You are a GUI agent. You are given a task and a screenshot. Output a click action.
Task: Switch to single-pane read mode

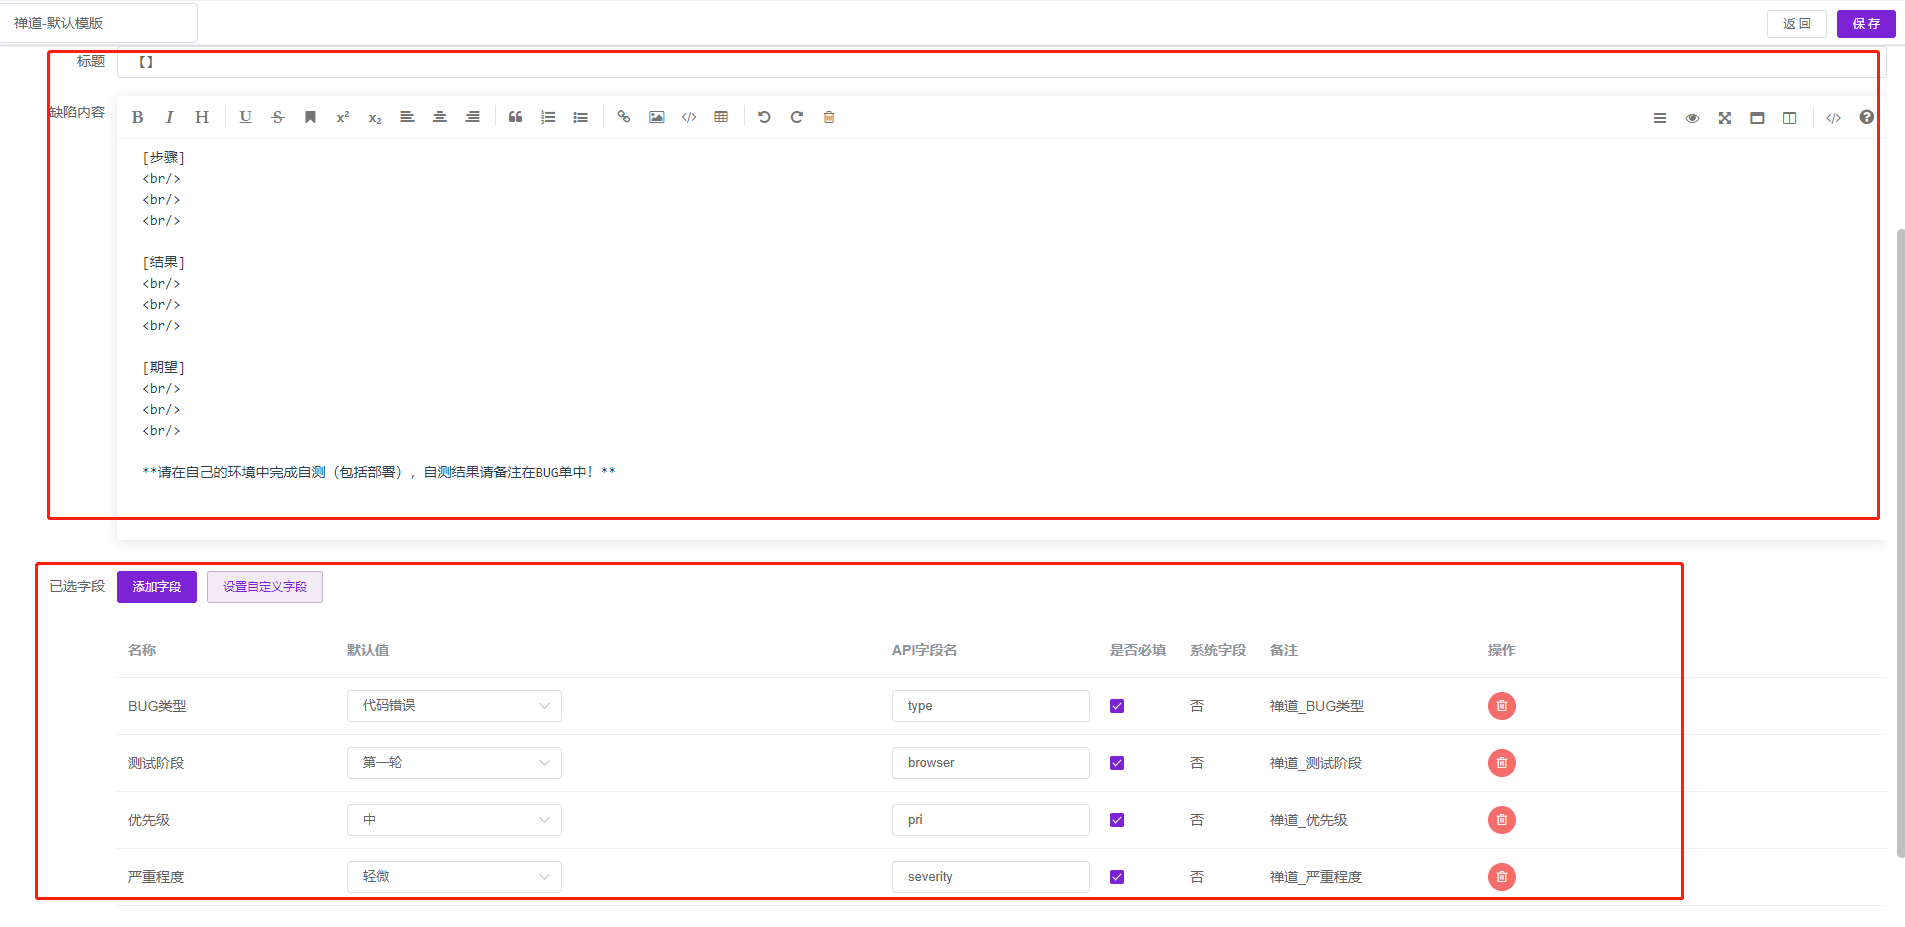pyautogui.click(x=1757, y=118)
